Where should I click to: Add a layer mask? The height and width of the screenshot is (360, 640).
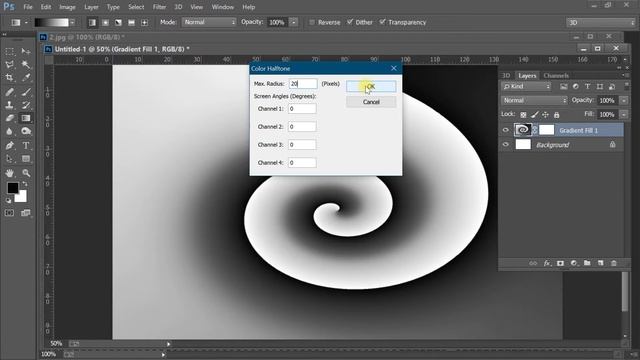tap(560, 263)
